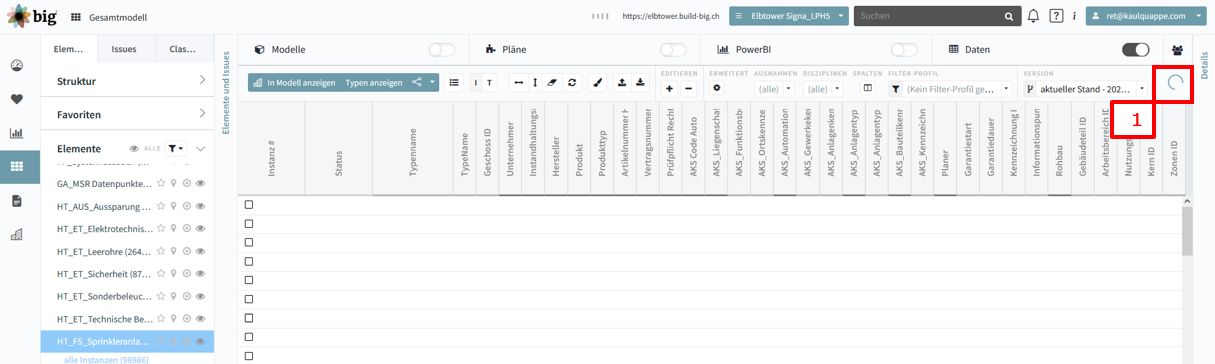Click the search input field
Viewport: 1215px width, 364px height.
pos(930,16)
